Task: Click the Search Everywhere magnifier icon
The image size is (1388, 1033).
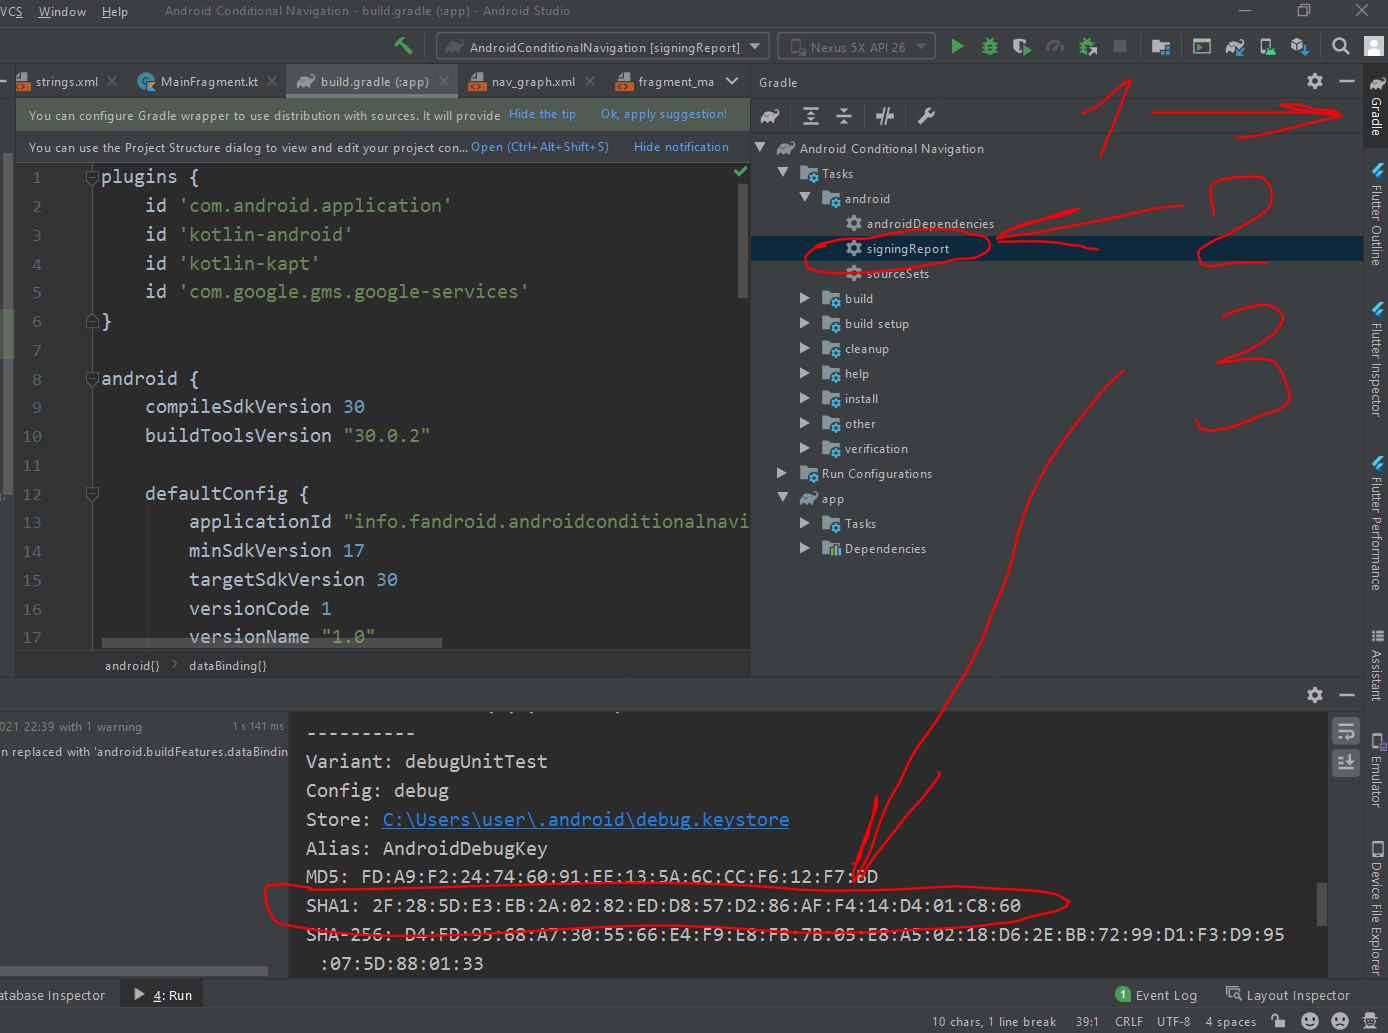Action: [x=1341, y=46]
